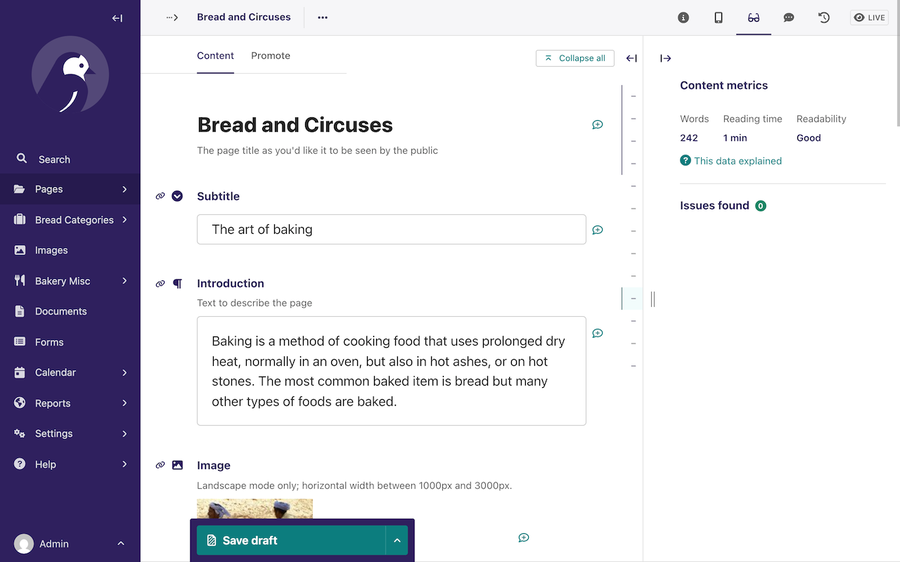Viewport: 900px width, 562px height.
Task: Add a comment to the Introduction field
Action: [597, 334]
